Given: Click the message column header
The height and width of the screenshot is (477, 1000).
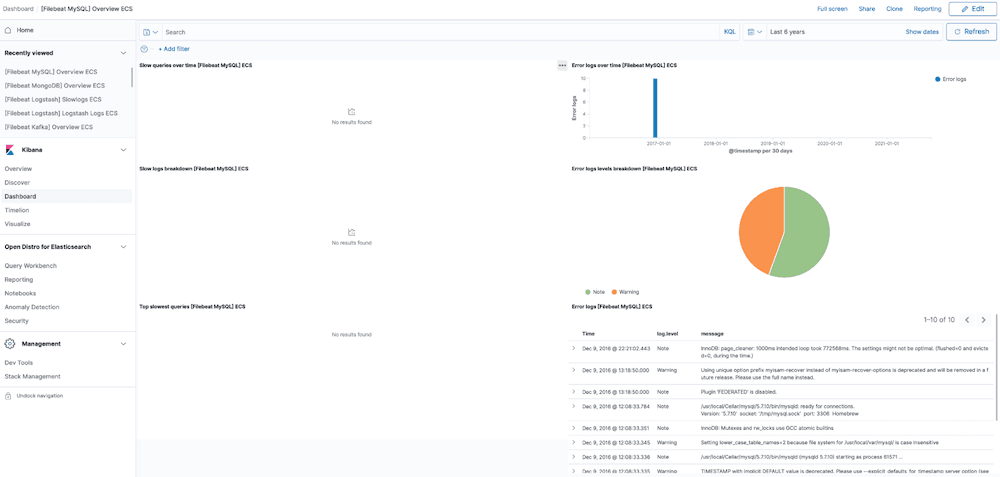Looking at the screenshot, I should [x=712, y=334].
